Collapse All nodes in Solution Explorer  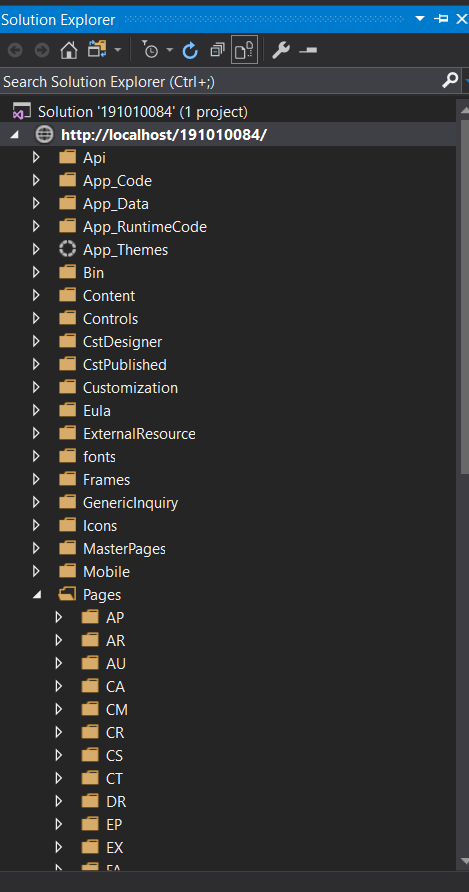click(217, 51)
